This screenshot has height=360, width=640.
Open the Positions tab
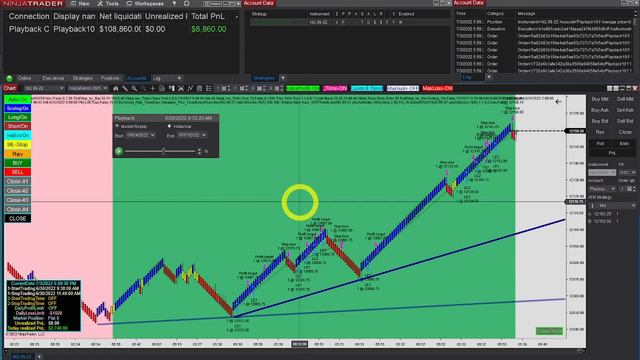click(x=110, y=78)
